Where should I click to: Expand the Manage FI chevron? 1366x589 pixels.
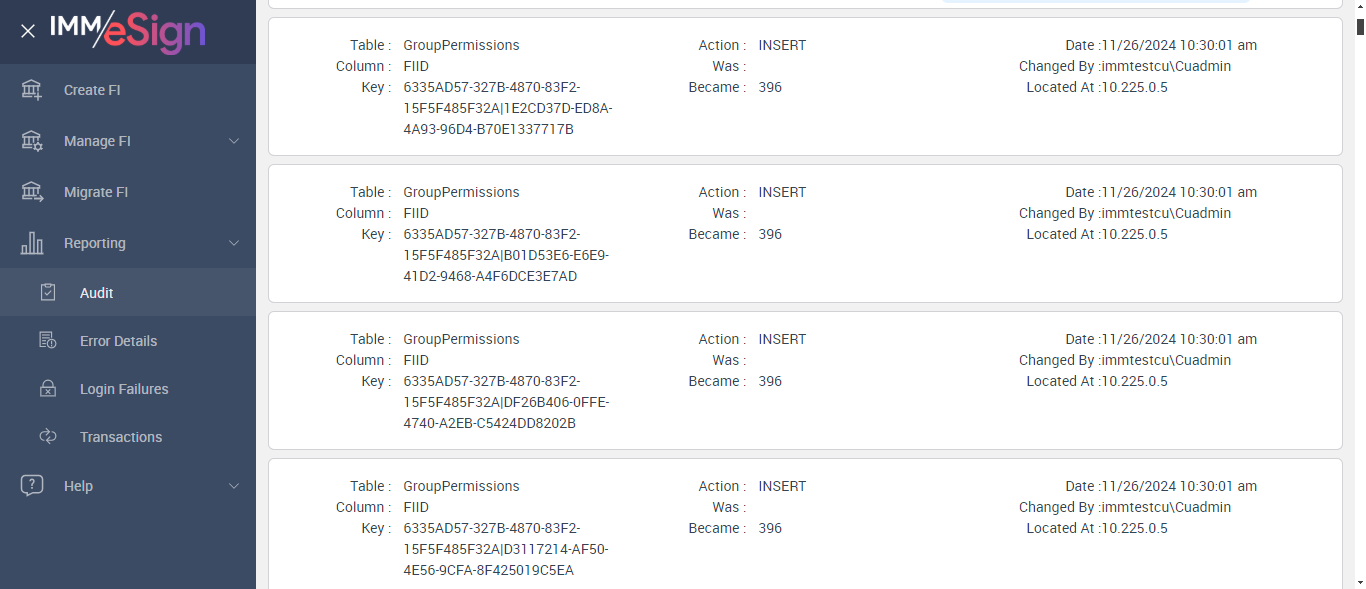234,141
